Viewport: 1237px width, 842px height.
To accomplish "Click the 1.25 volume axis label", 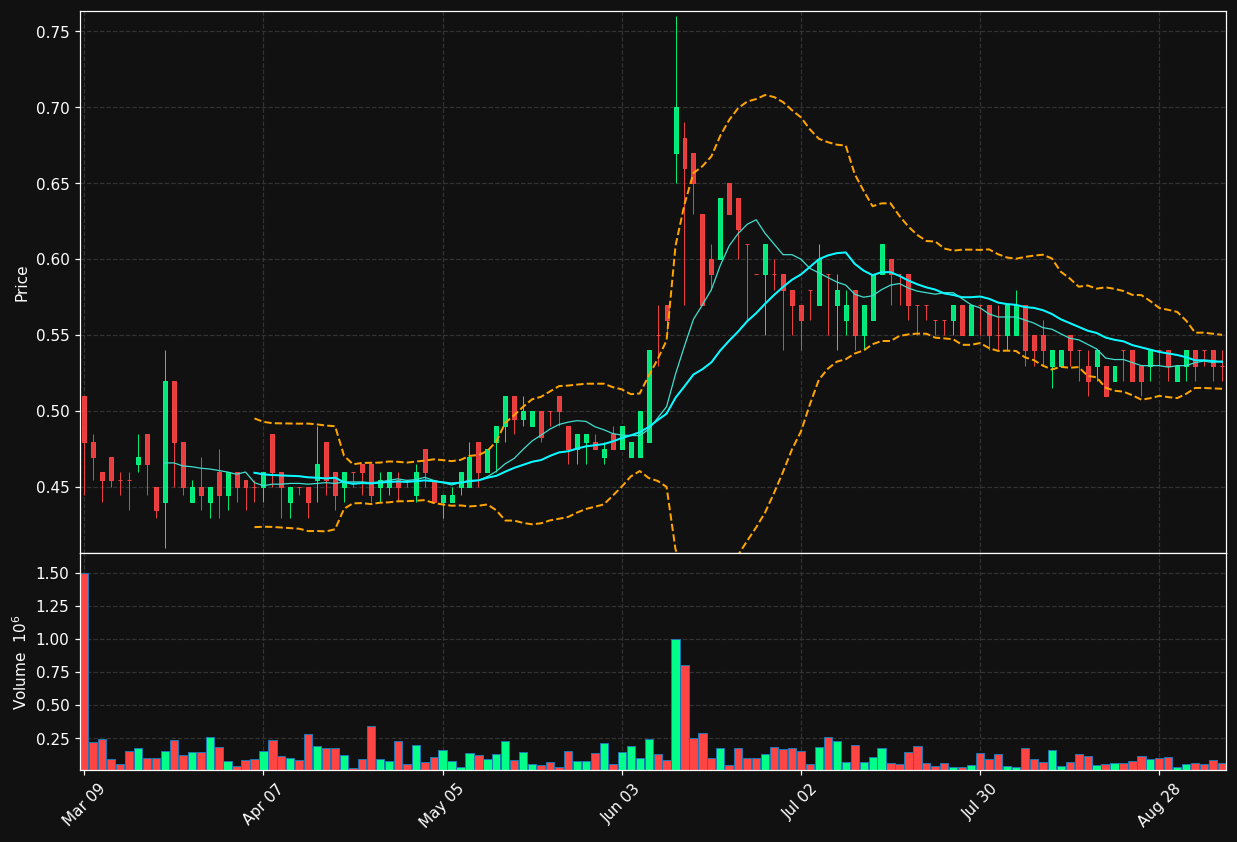I will 53,607.
